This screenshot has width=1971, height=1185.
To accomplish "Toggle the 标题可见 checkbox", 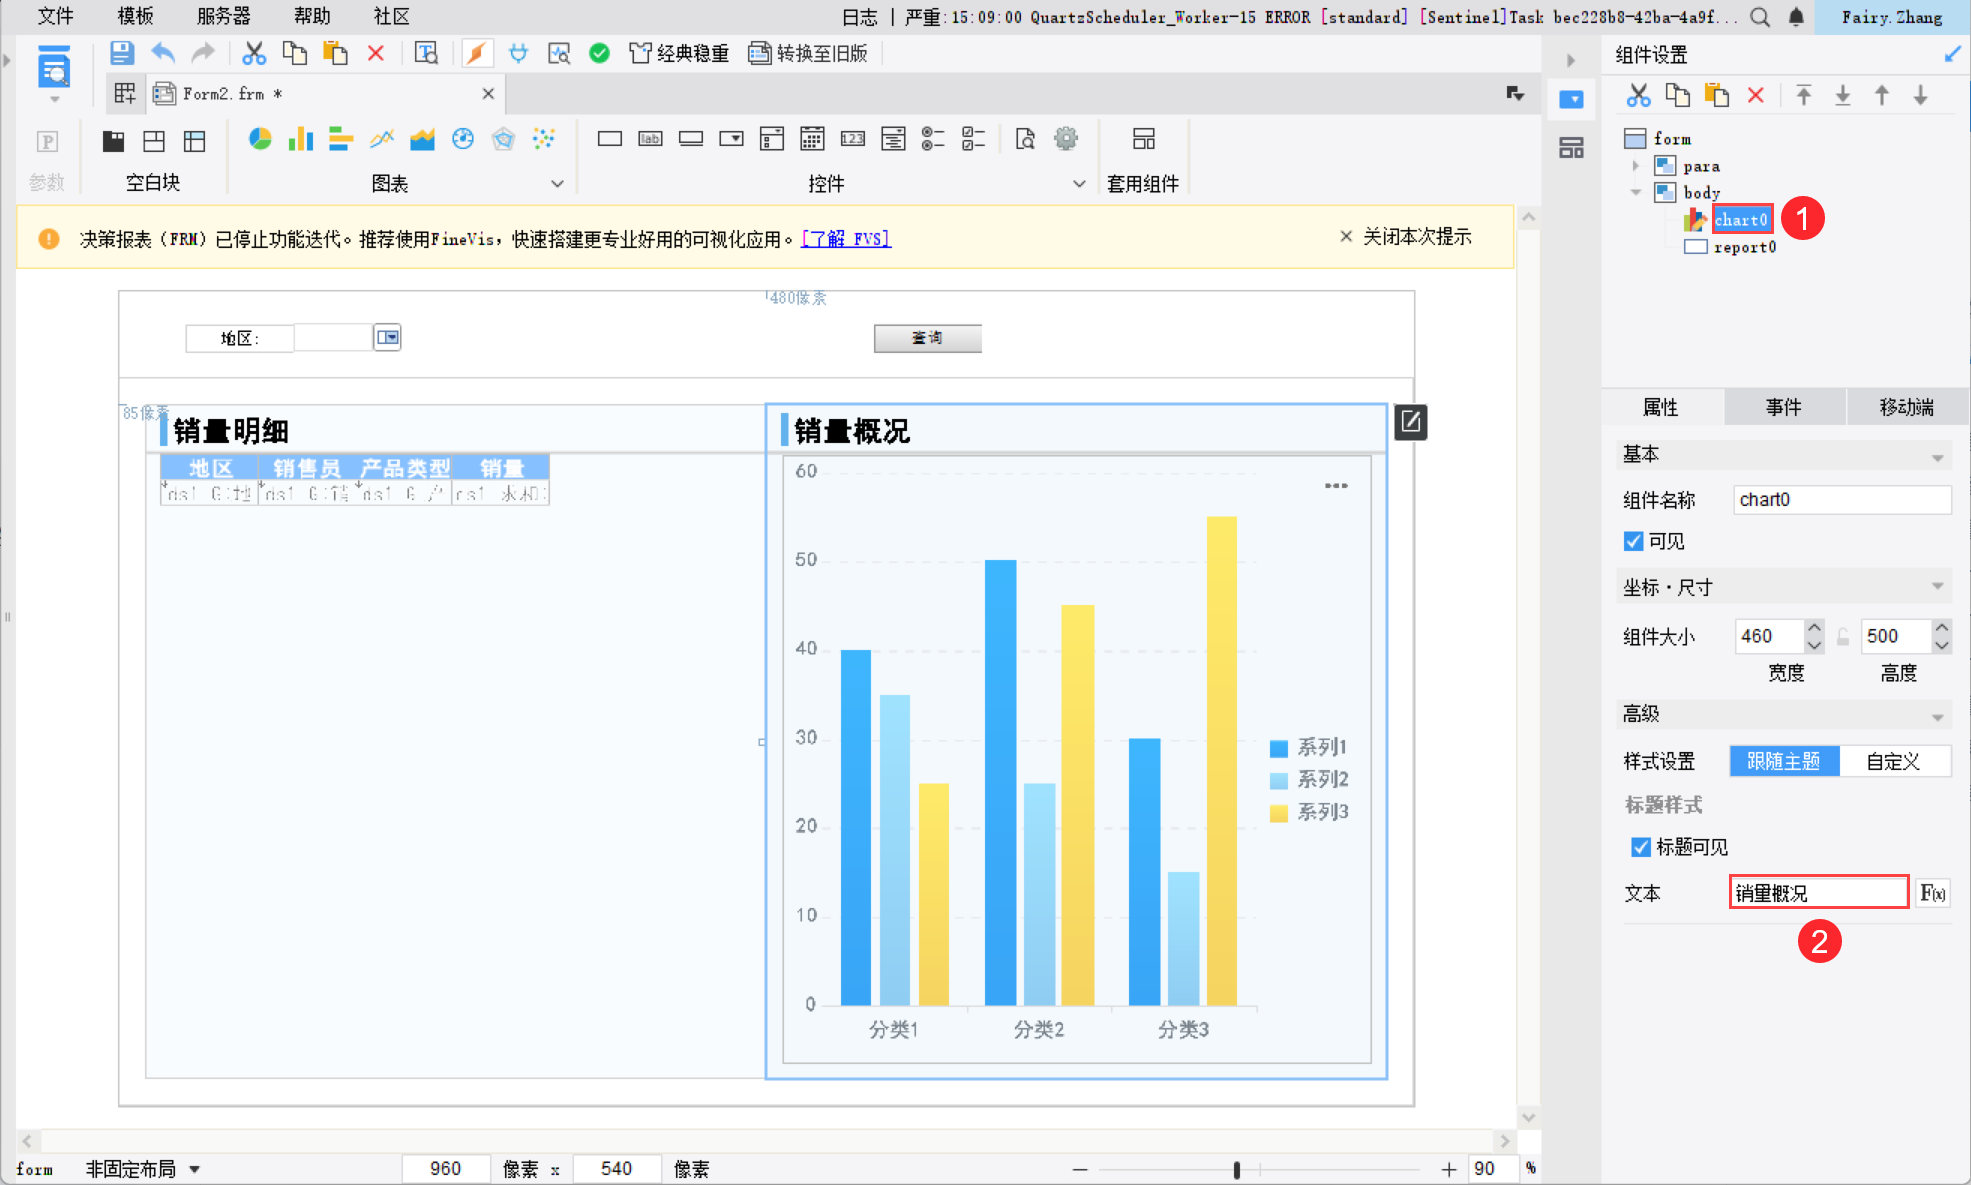I will click(1641, 847).
